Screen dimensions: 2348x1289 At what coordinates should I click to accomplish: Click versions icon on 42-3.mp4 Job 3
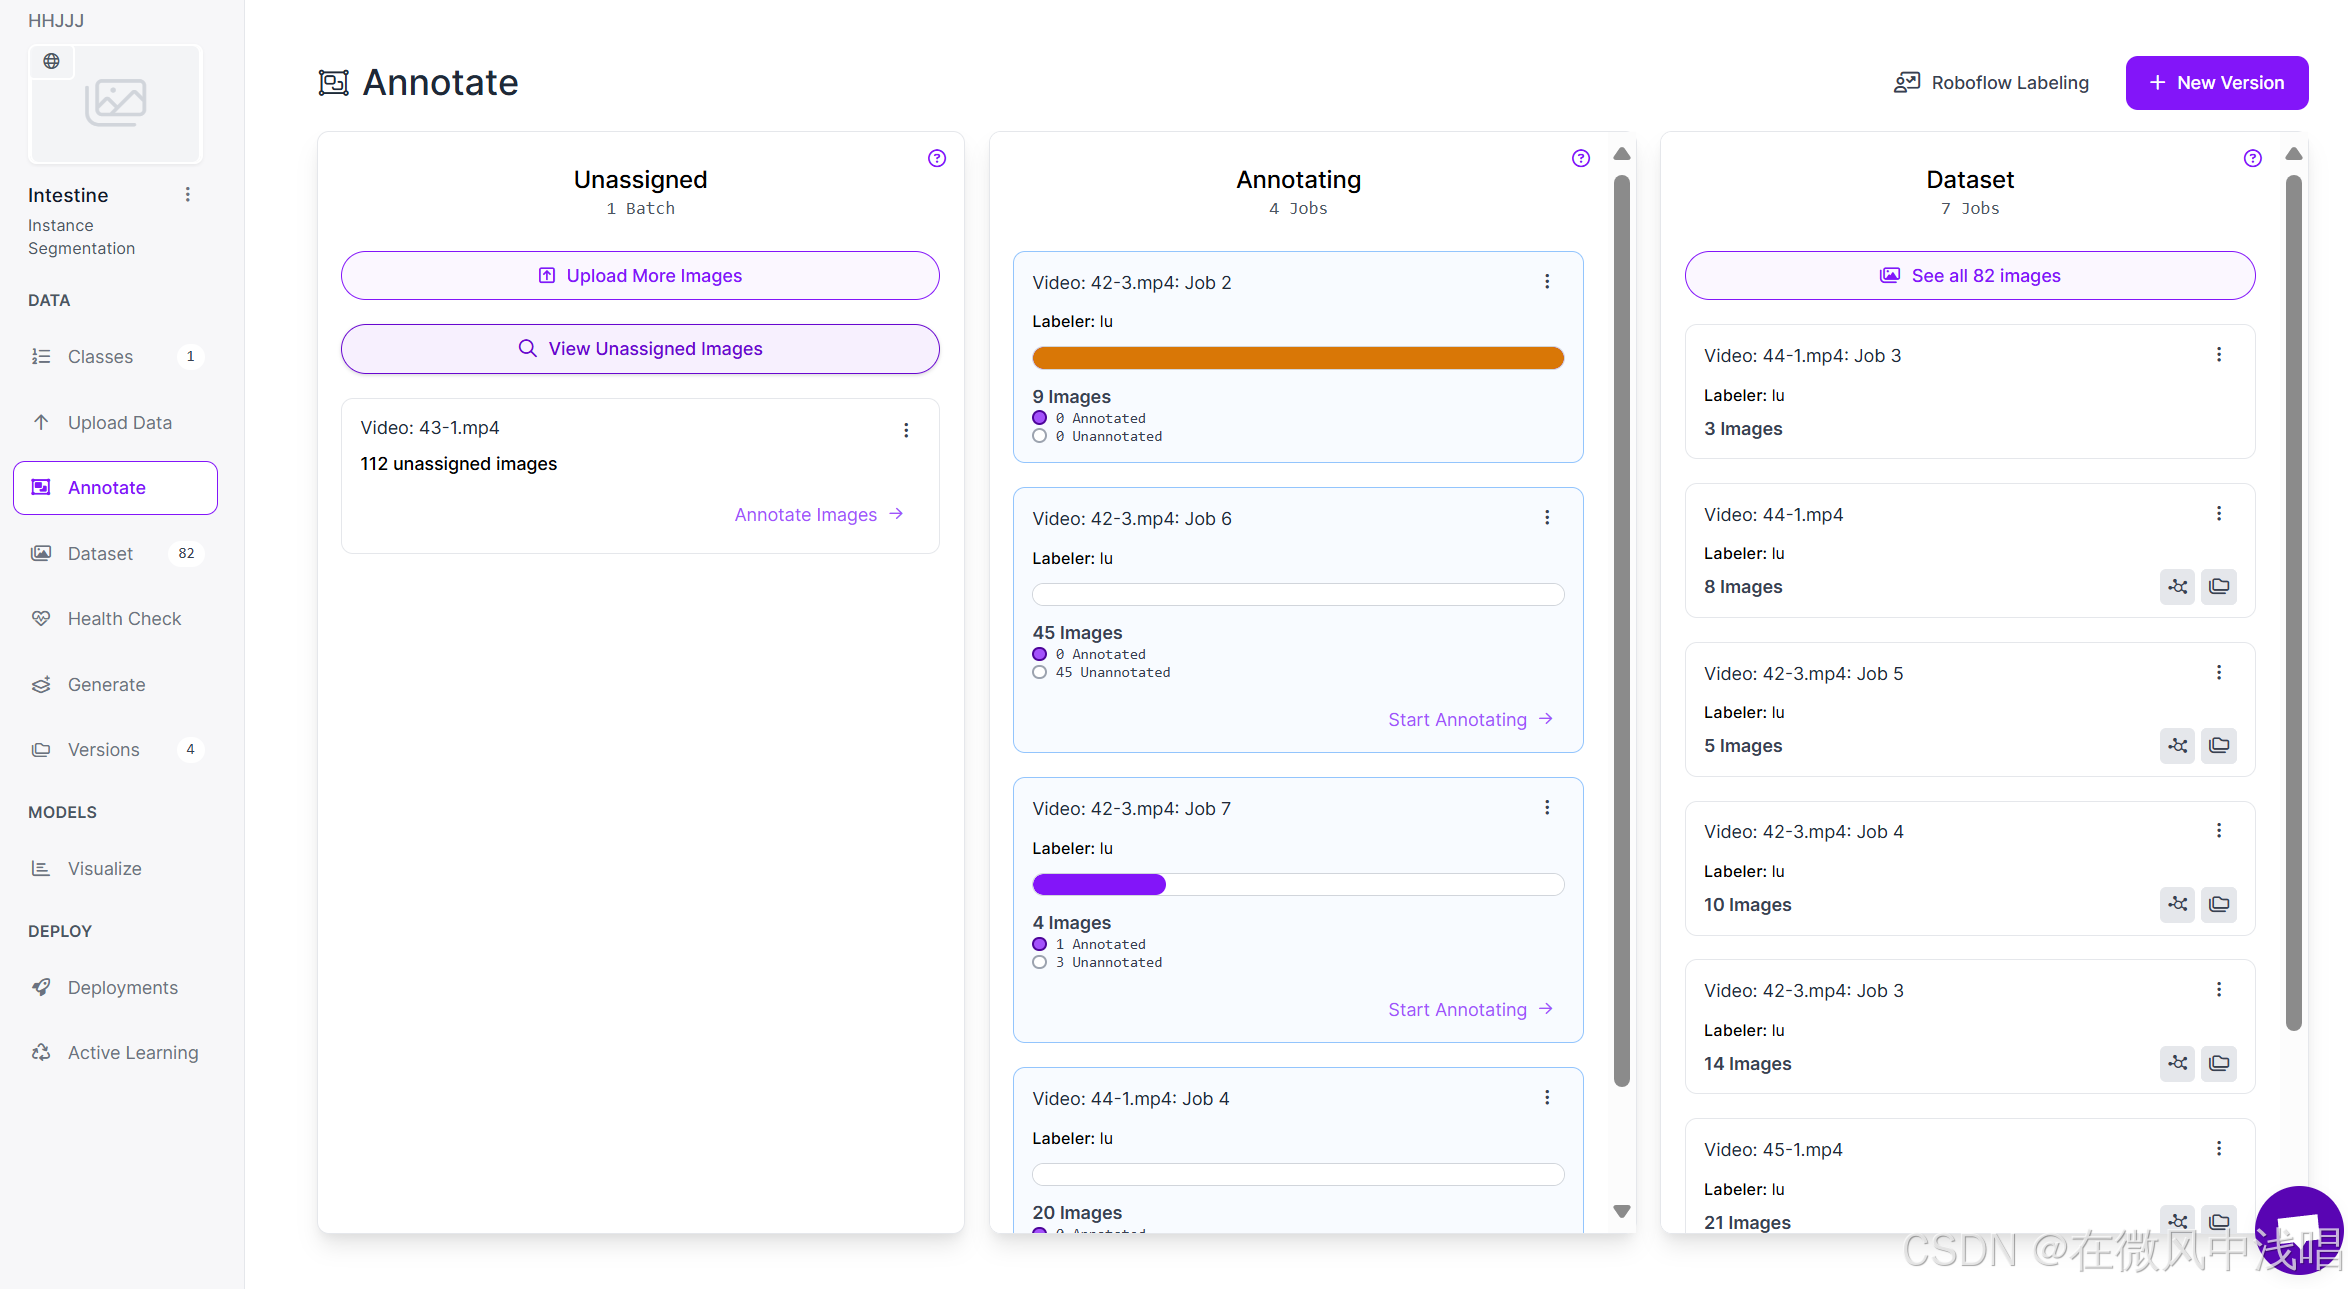pyautogui.click(x=2219, y=1063)
